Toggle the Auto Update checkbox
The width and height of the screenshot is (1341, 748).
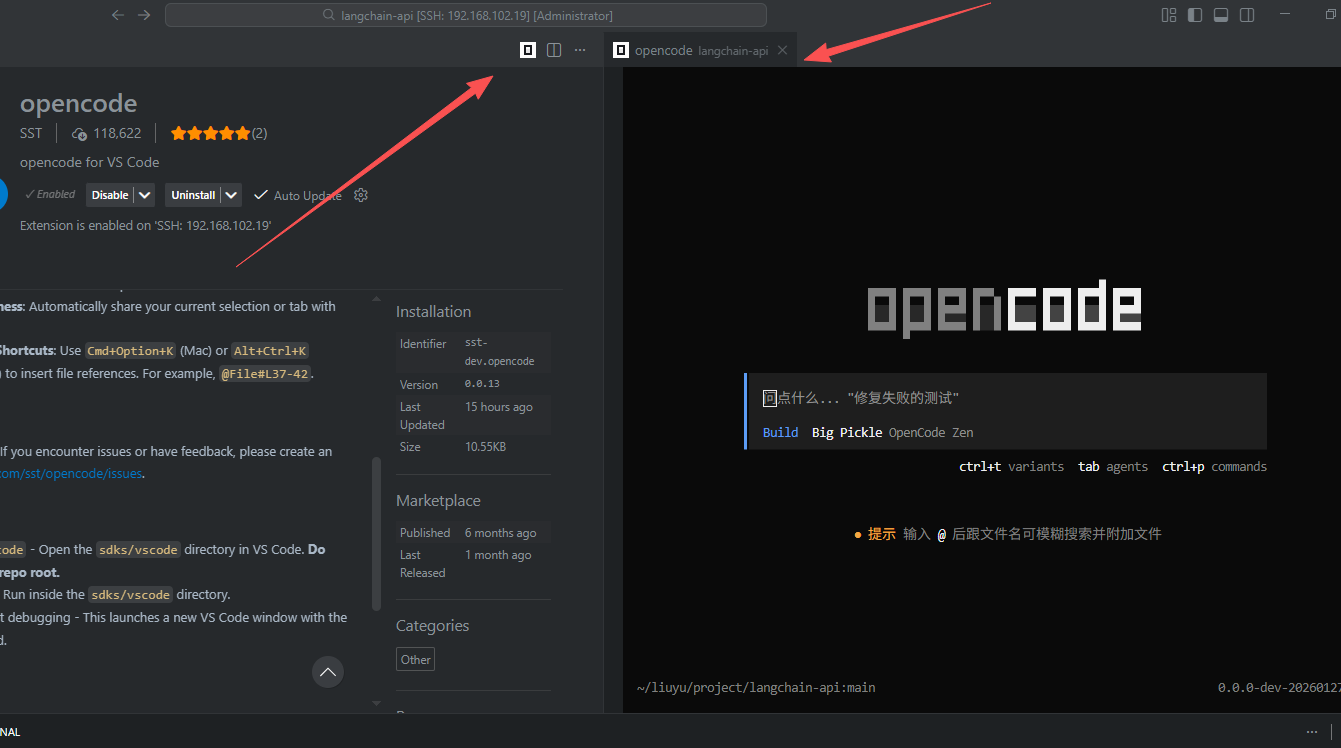pyautogui.click(x=261, y=195)
